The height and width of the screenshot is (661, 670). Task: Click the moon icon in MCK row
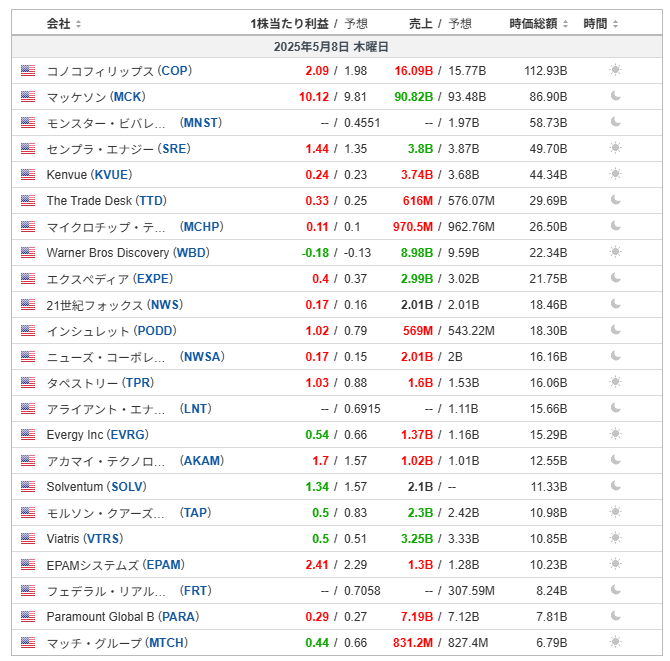(615, 96)
